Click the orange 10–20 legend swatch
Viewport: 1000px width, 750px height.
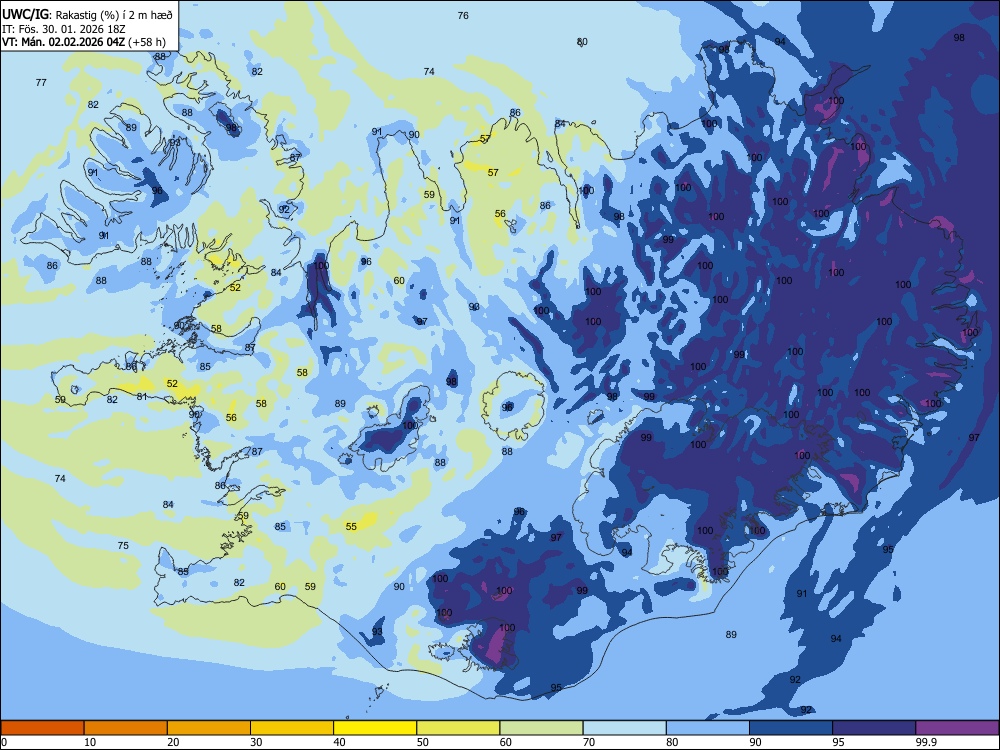tap(126, 728)
